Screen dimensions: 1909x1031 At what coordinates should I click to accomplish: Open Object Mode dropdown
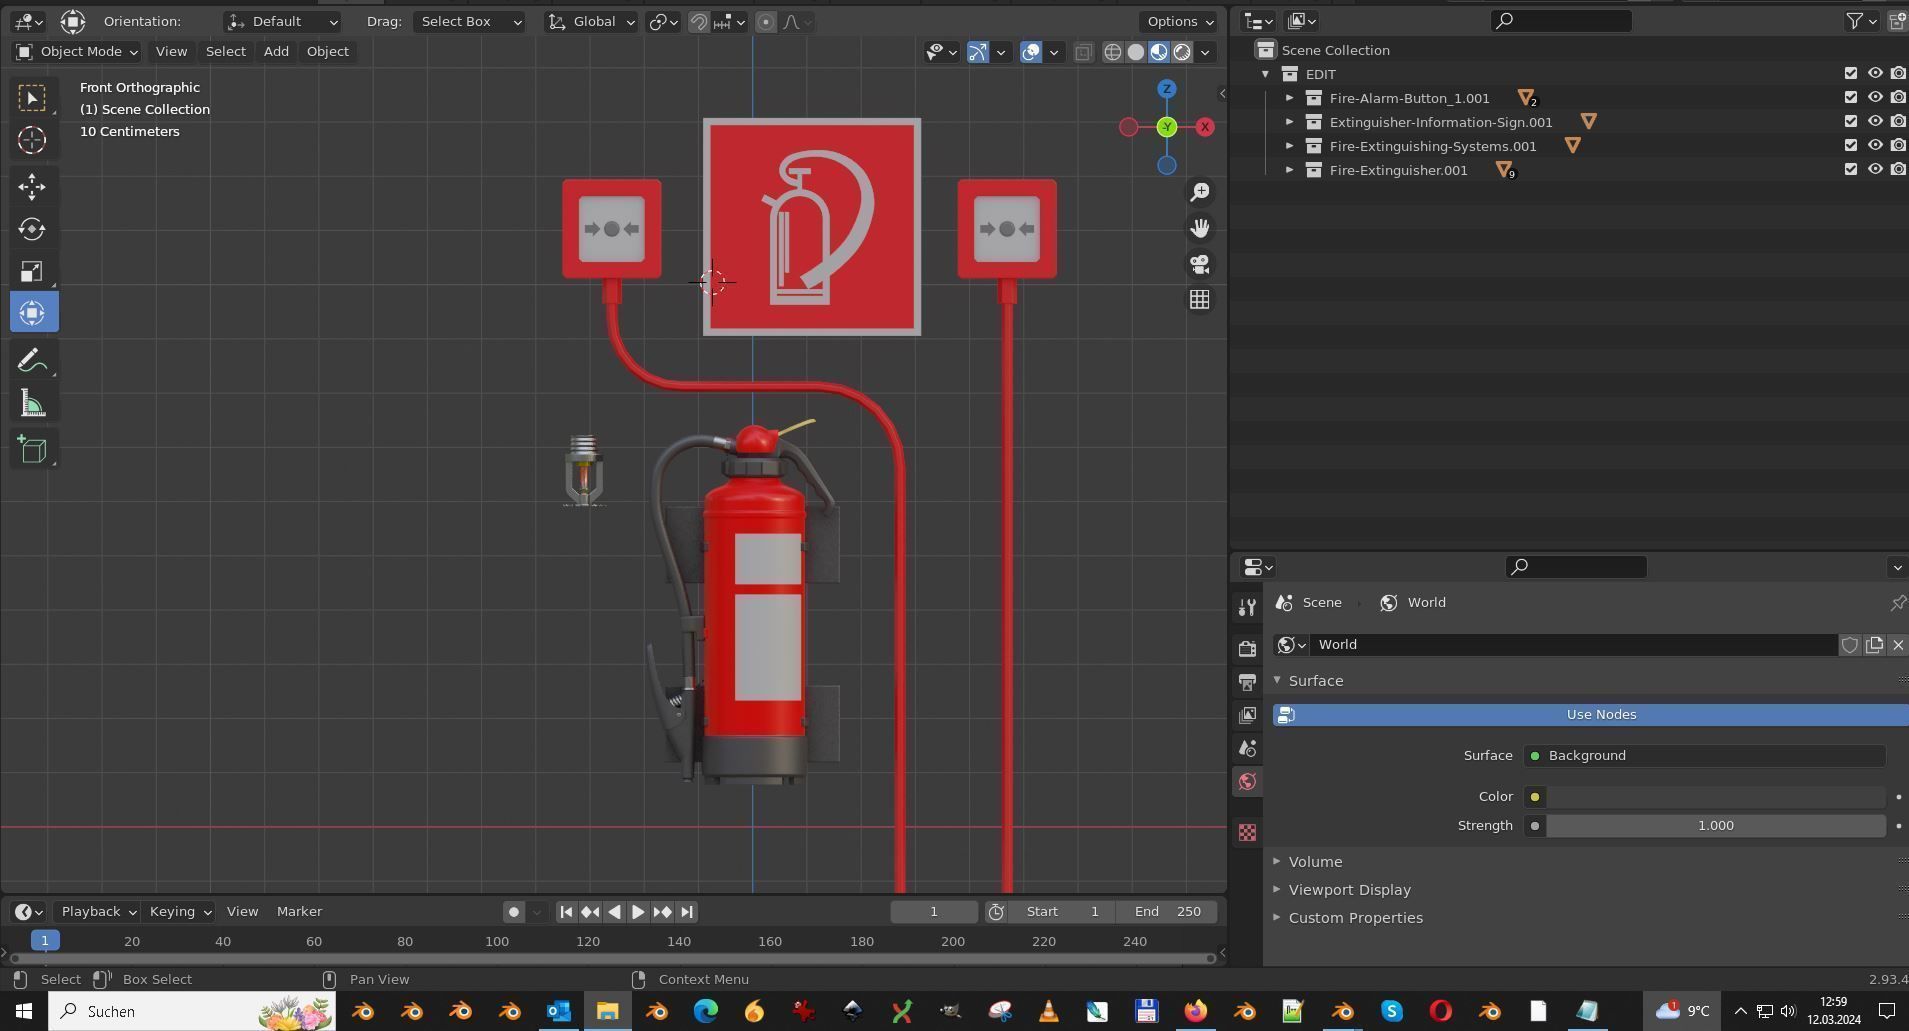pyautogui.click(x=77, y=52)
